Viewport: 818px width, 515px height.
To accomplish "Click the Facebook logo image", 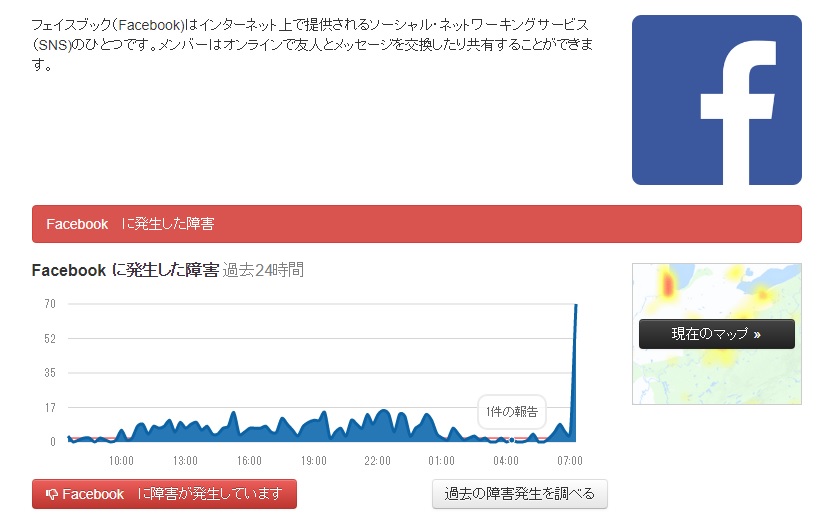I will tap(716, 100).
